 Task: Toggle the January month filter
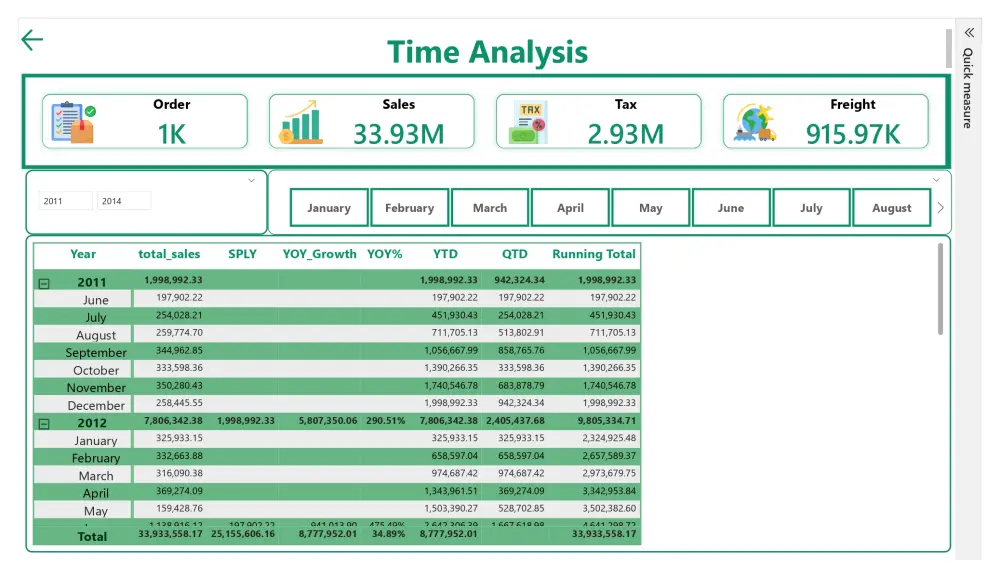coord(329,207)
